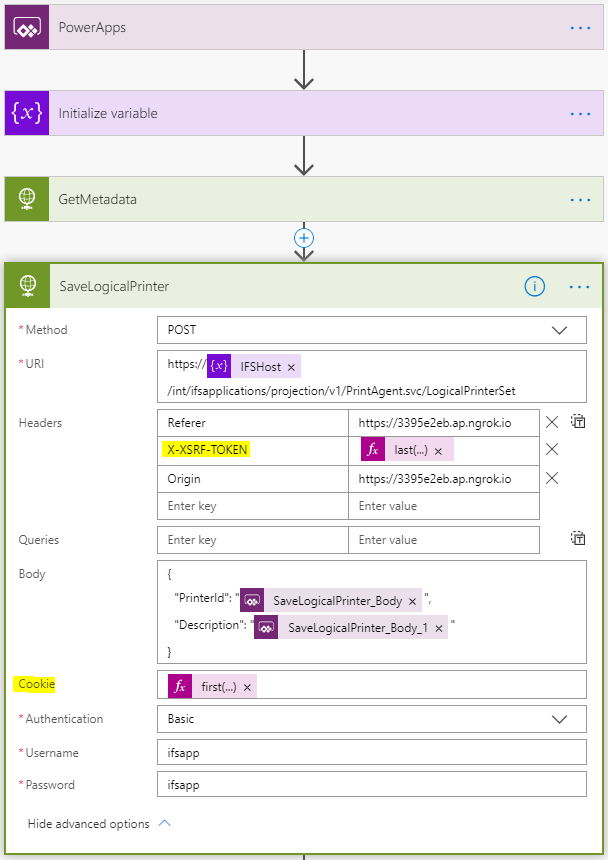Click the Queries Enter key field
The width and height of the screenshot is (608, 860).
[252, 540]
